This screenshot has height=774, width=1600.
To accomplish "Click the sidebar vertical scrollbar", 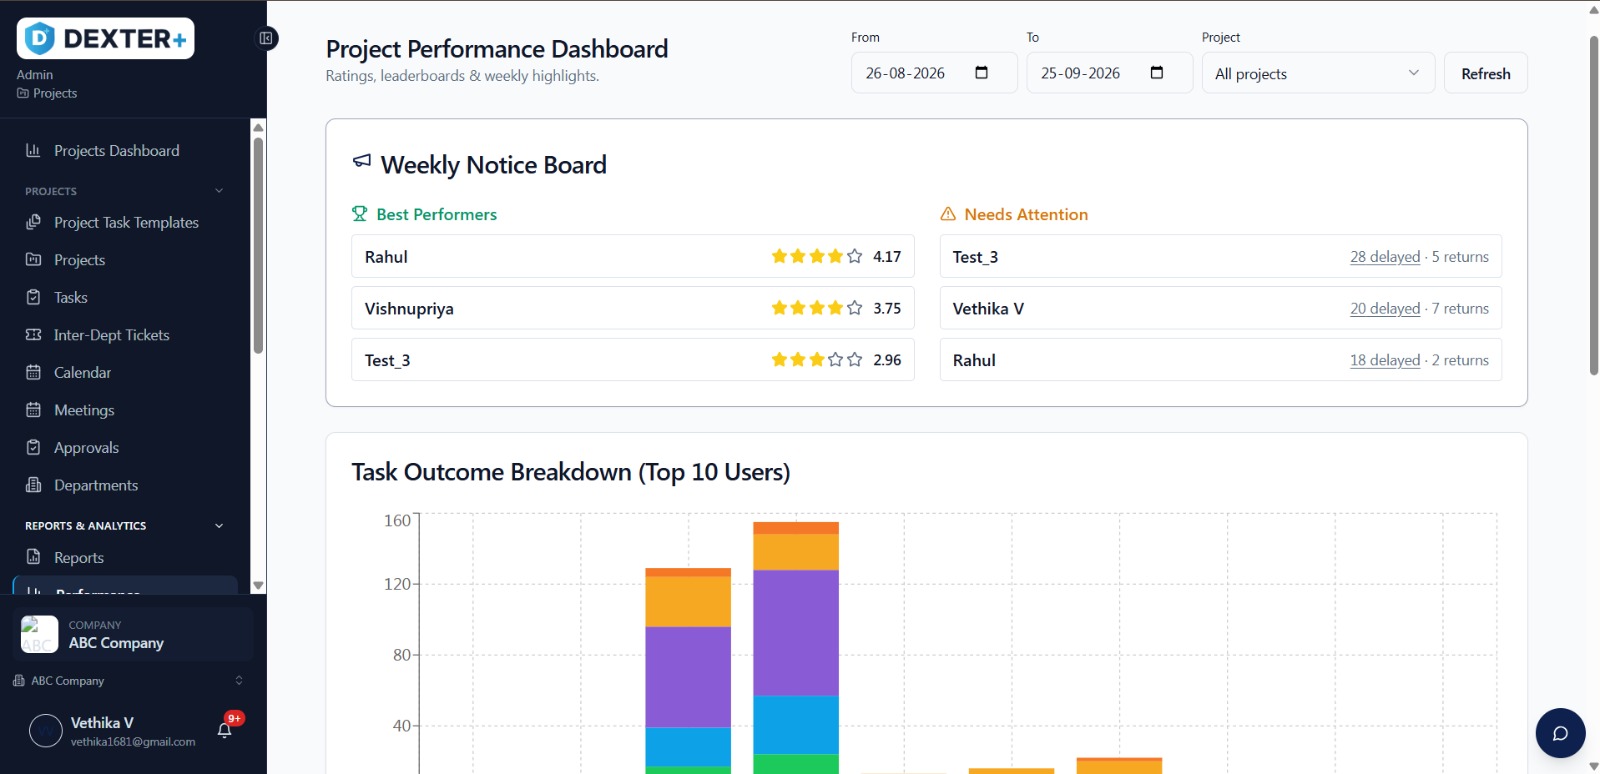I will pyautogui.click(x=258, y=245).
